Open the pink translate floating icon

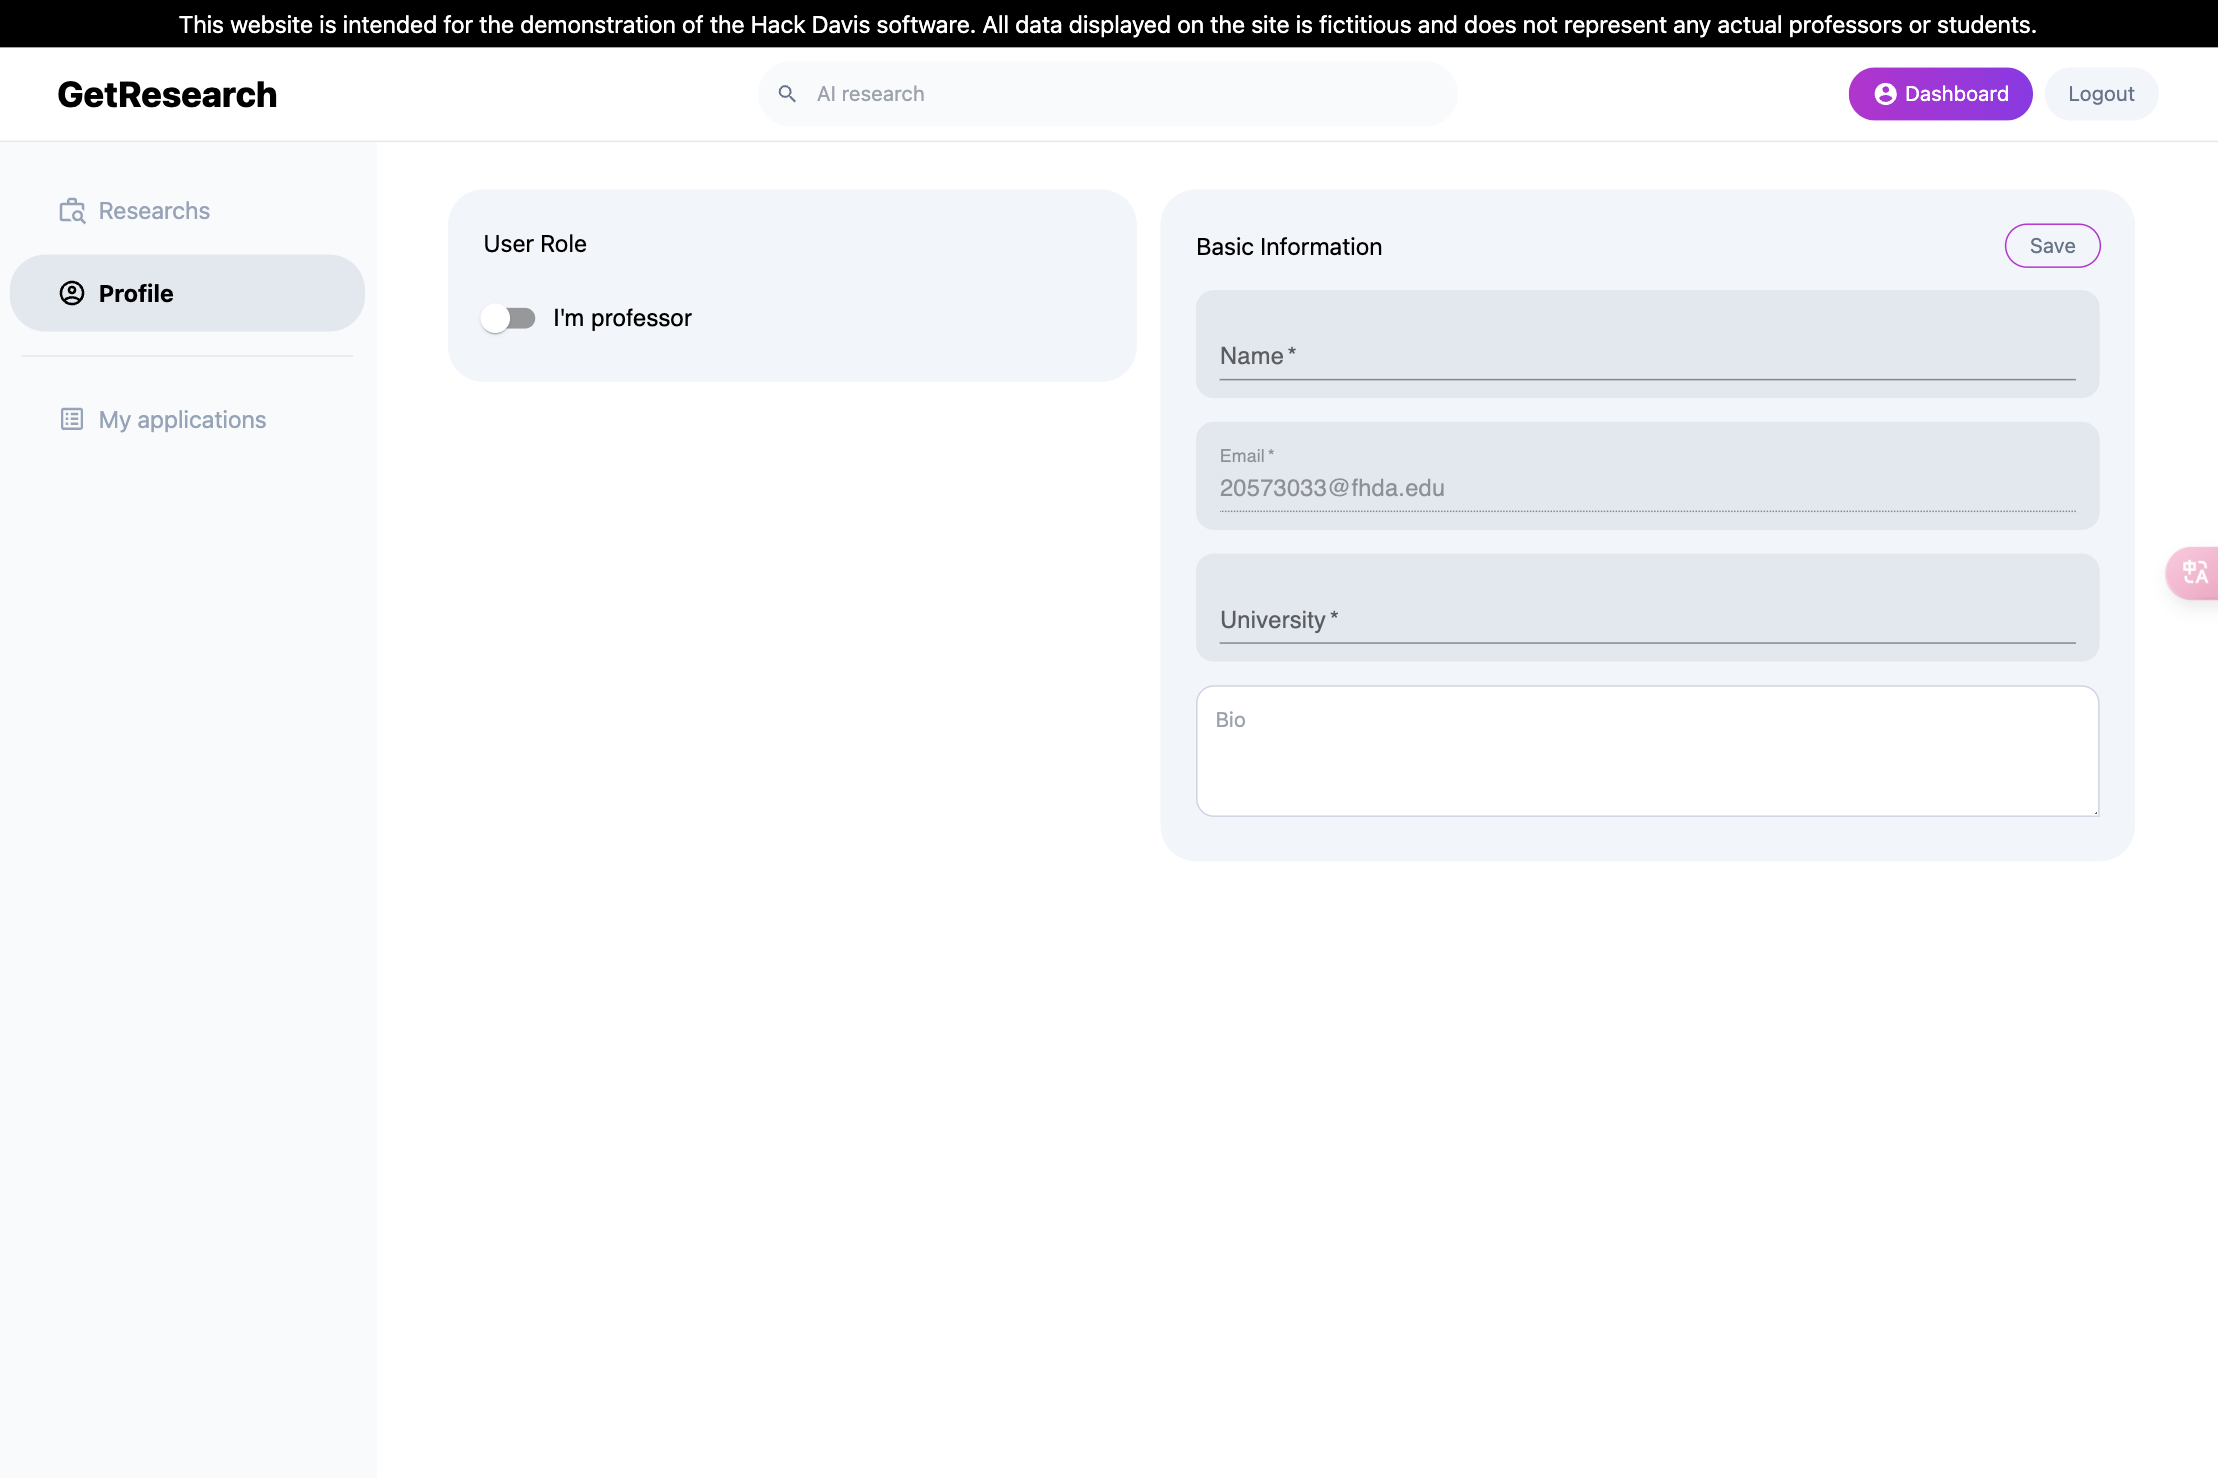2194,572
